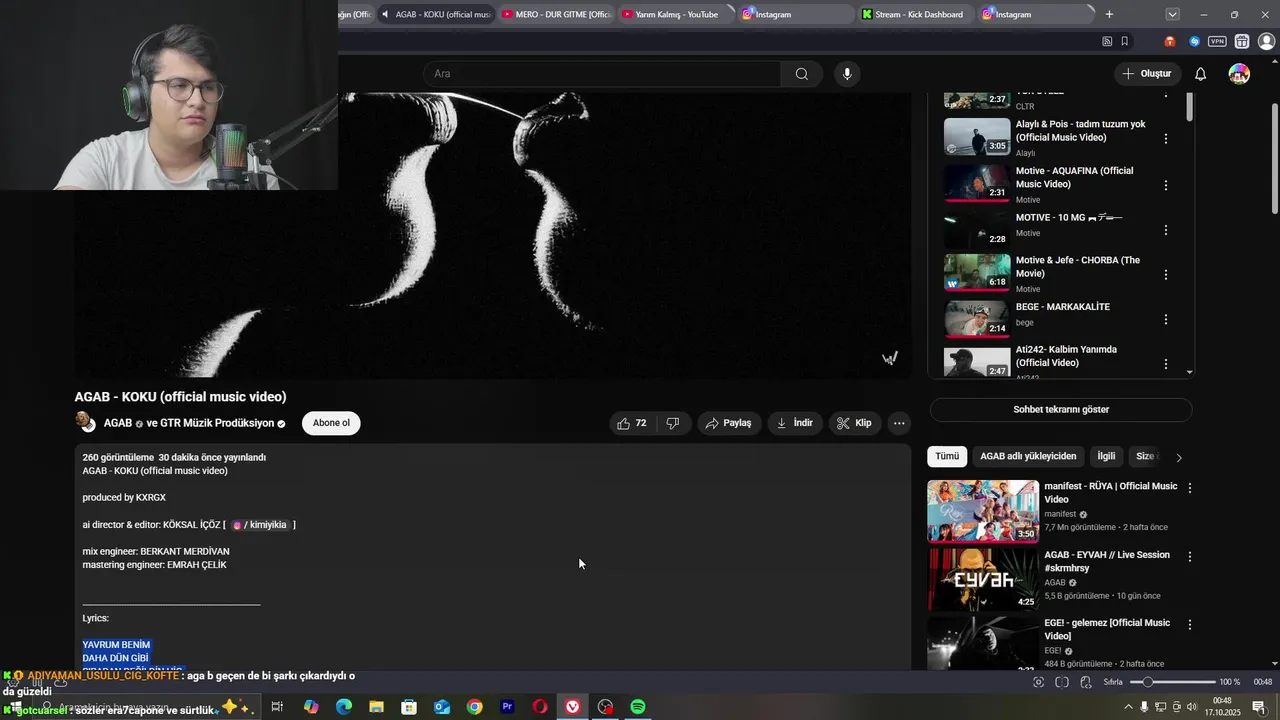Click the capture icon in browser status bar
Viewport: 1280px width, 720px height.
(1038, 682)
